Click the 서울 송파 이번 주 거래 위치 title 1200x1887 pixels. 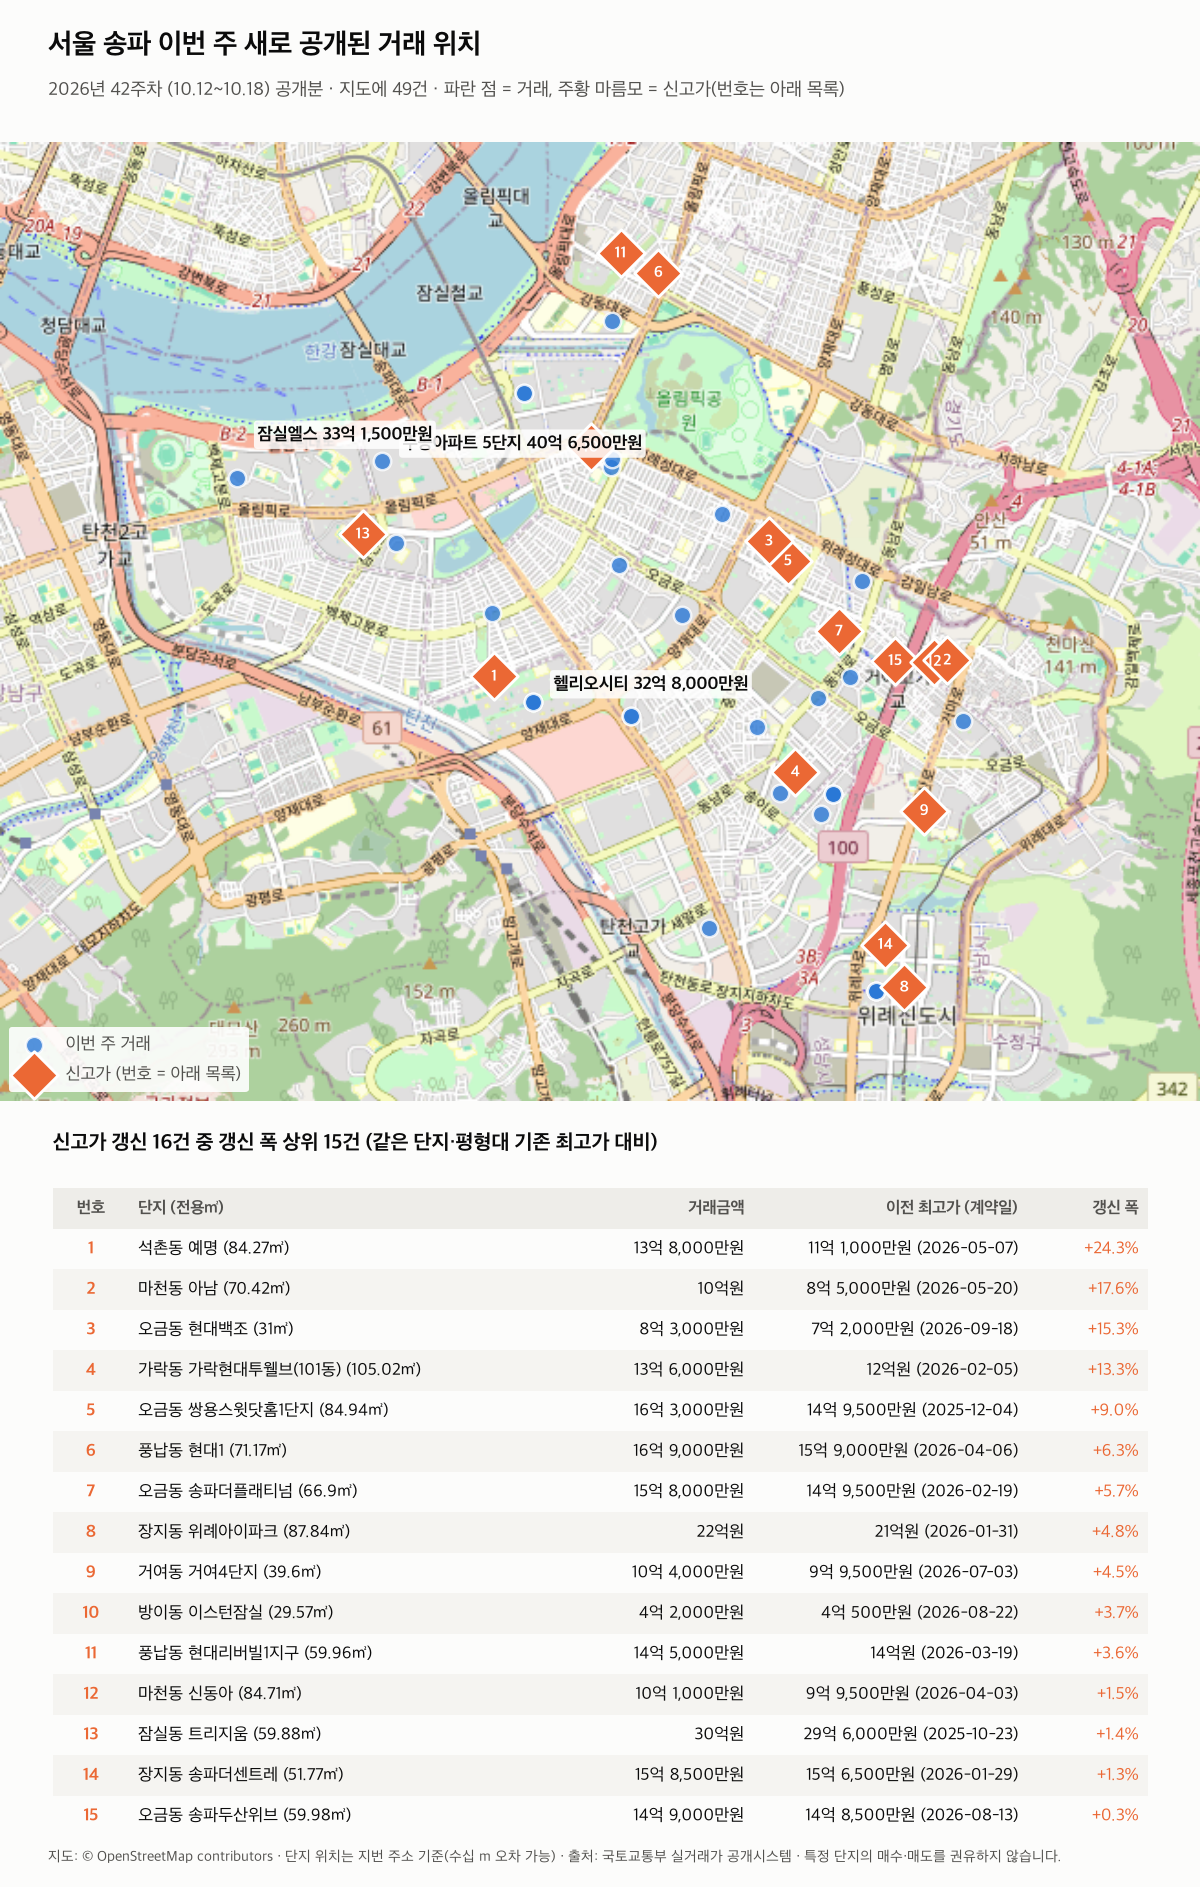coord(265,43)
